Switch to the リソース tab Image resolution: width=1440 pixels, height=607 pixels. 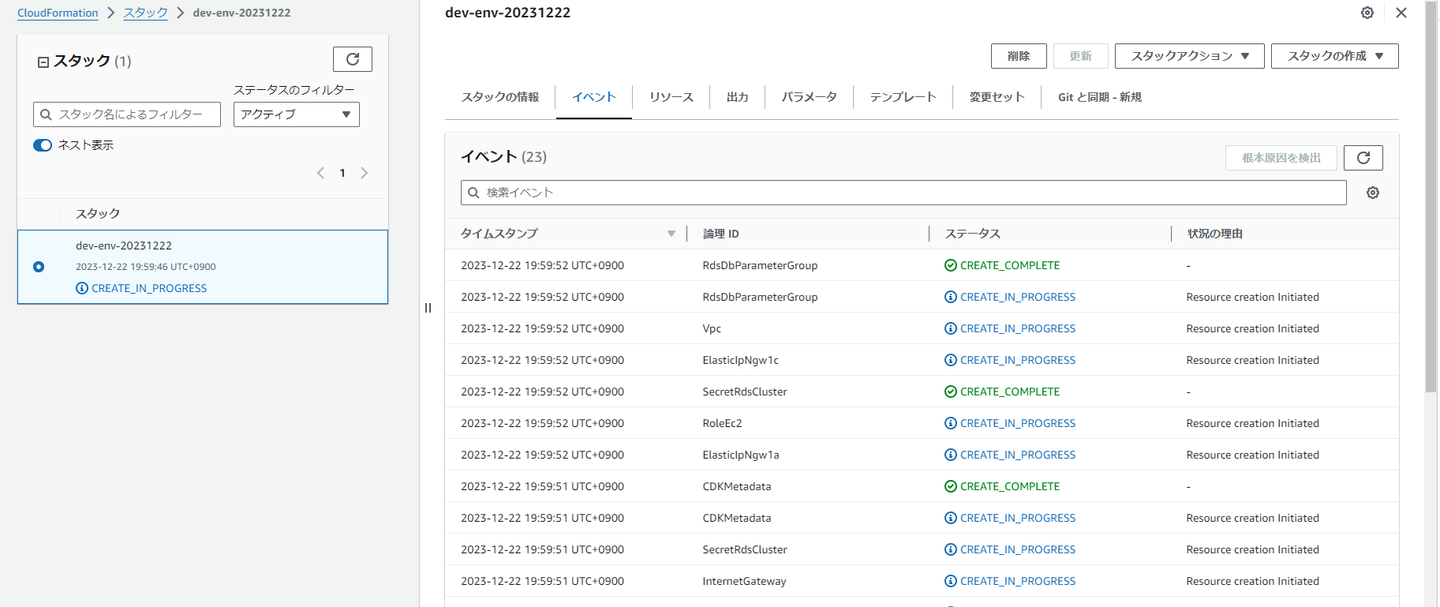(671, 97)
